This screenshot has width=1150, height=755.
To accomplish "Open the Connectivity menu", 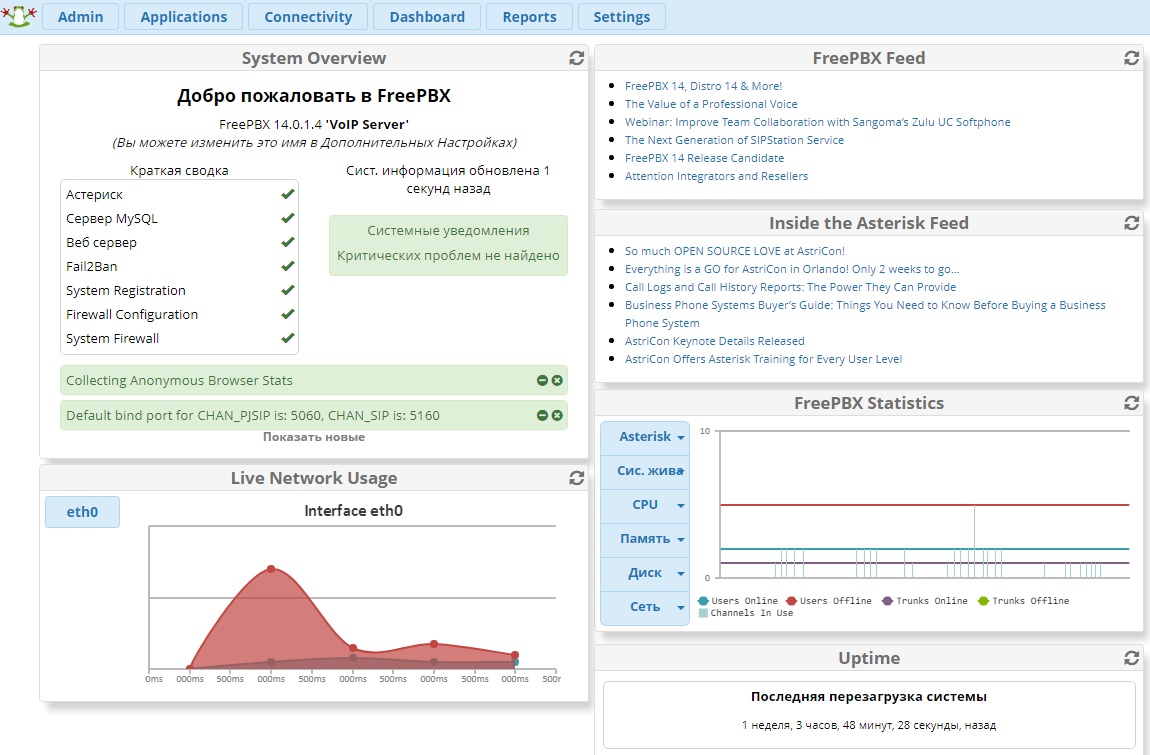I will (308, 17).
